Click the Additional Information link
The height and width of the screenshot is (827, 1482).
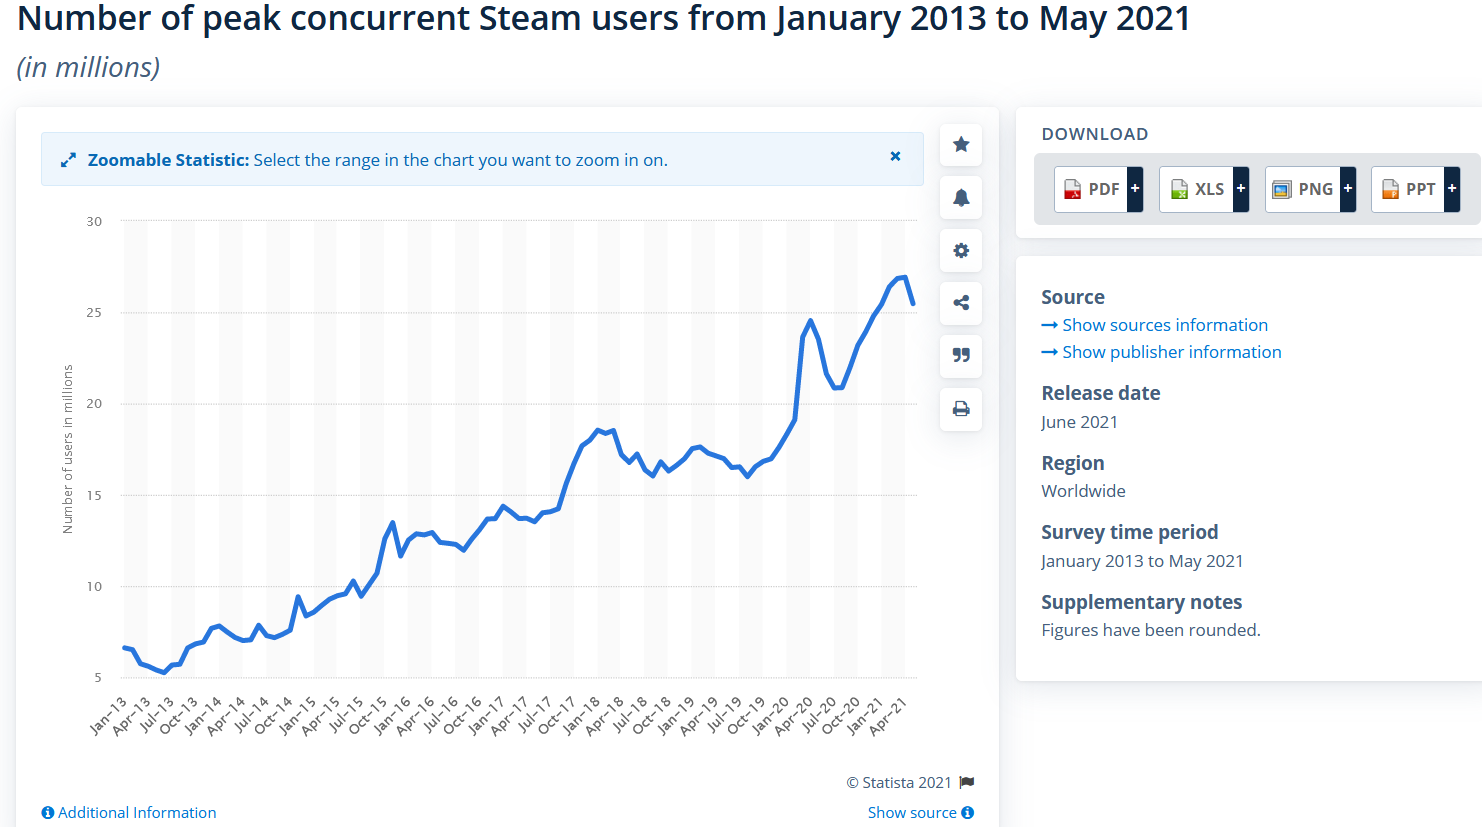coord(136,813)
